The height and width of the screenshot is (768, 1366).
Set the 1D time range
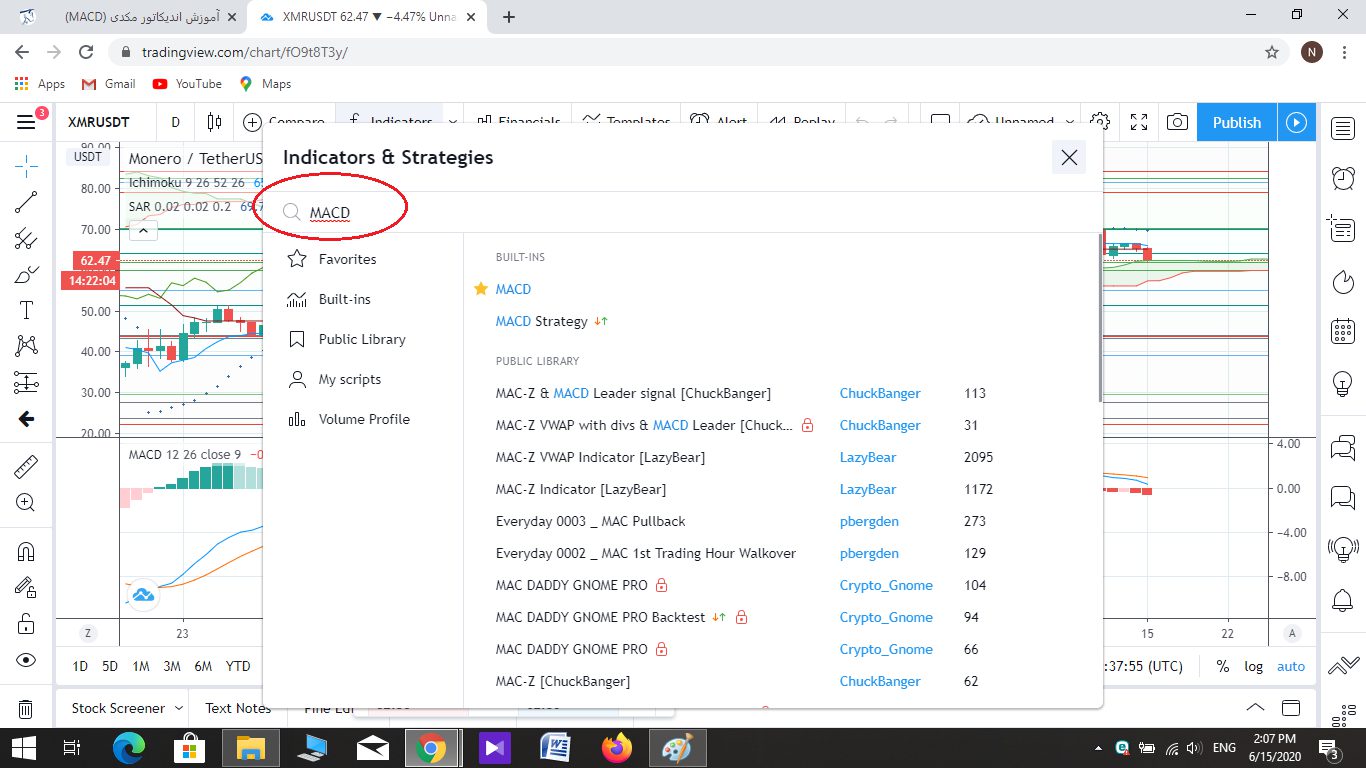(x=80, y=666)
